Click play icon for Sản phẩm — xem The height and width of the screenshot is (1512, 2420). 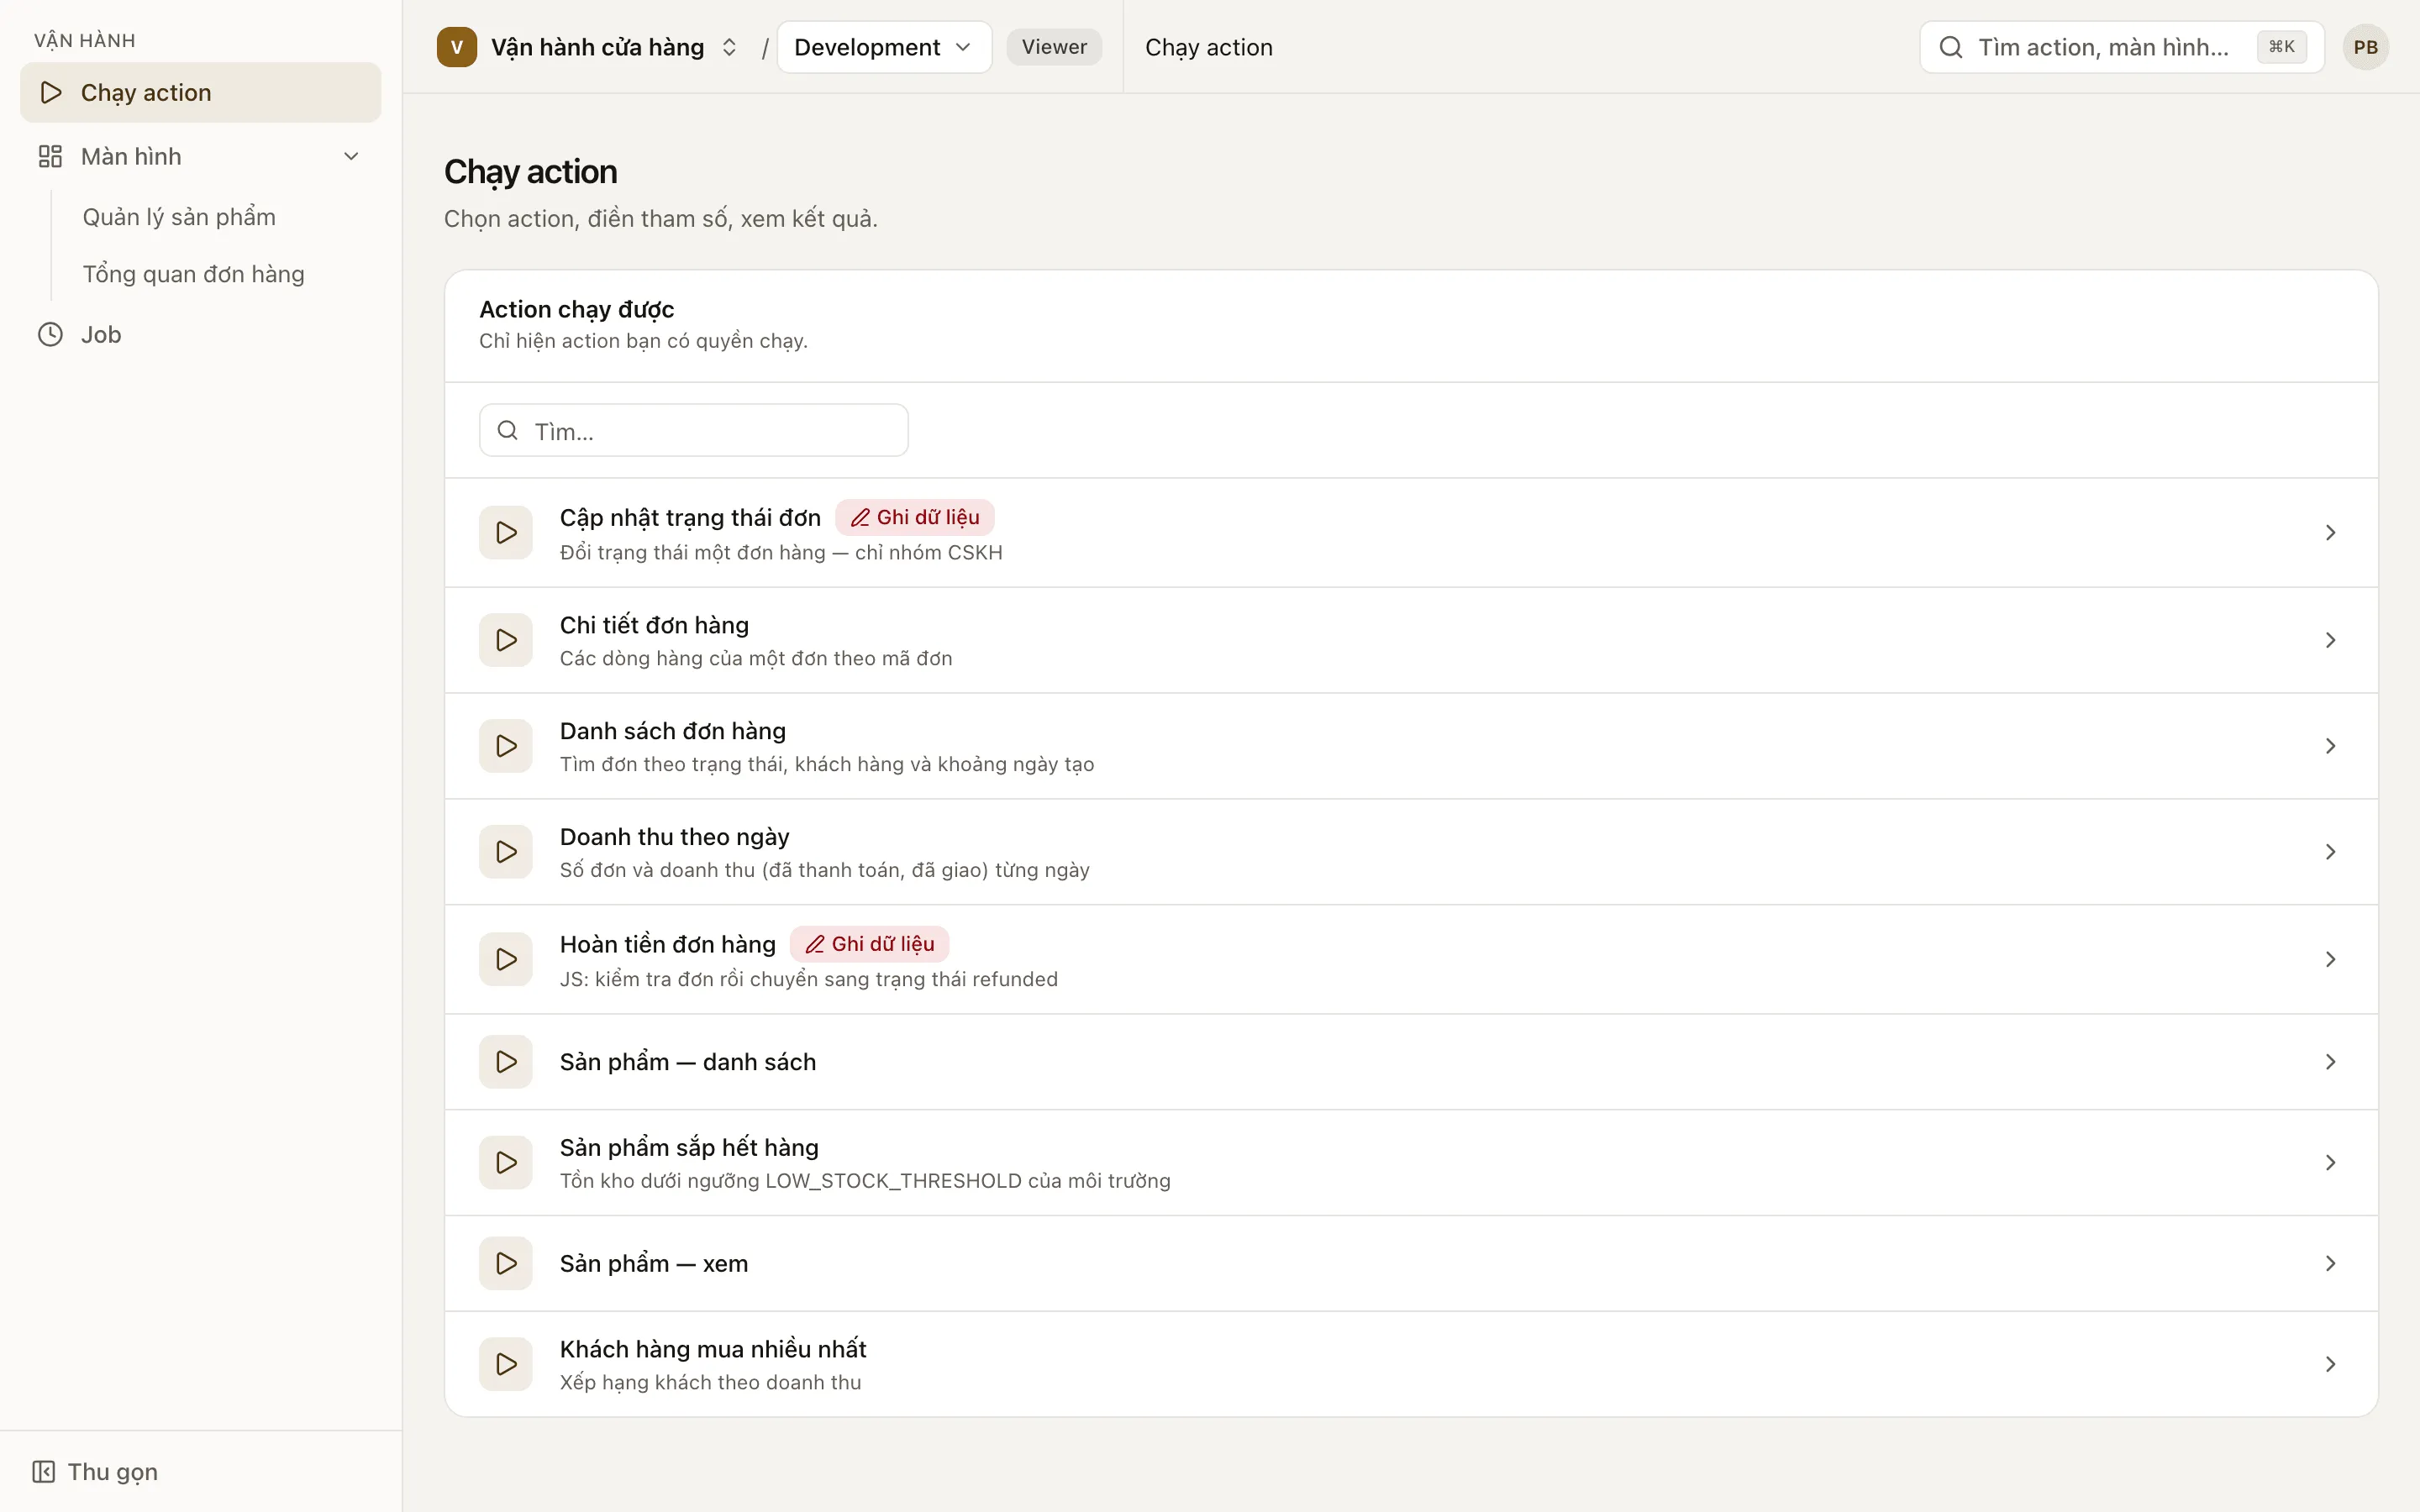506,1264
